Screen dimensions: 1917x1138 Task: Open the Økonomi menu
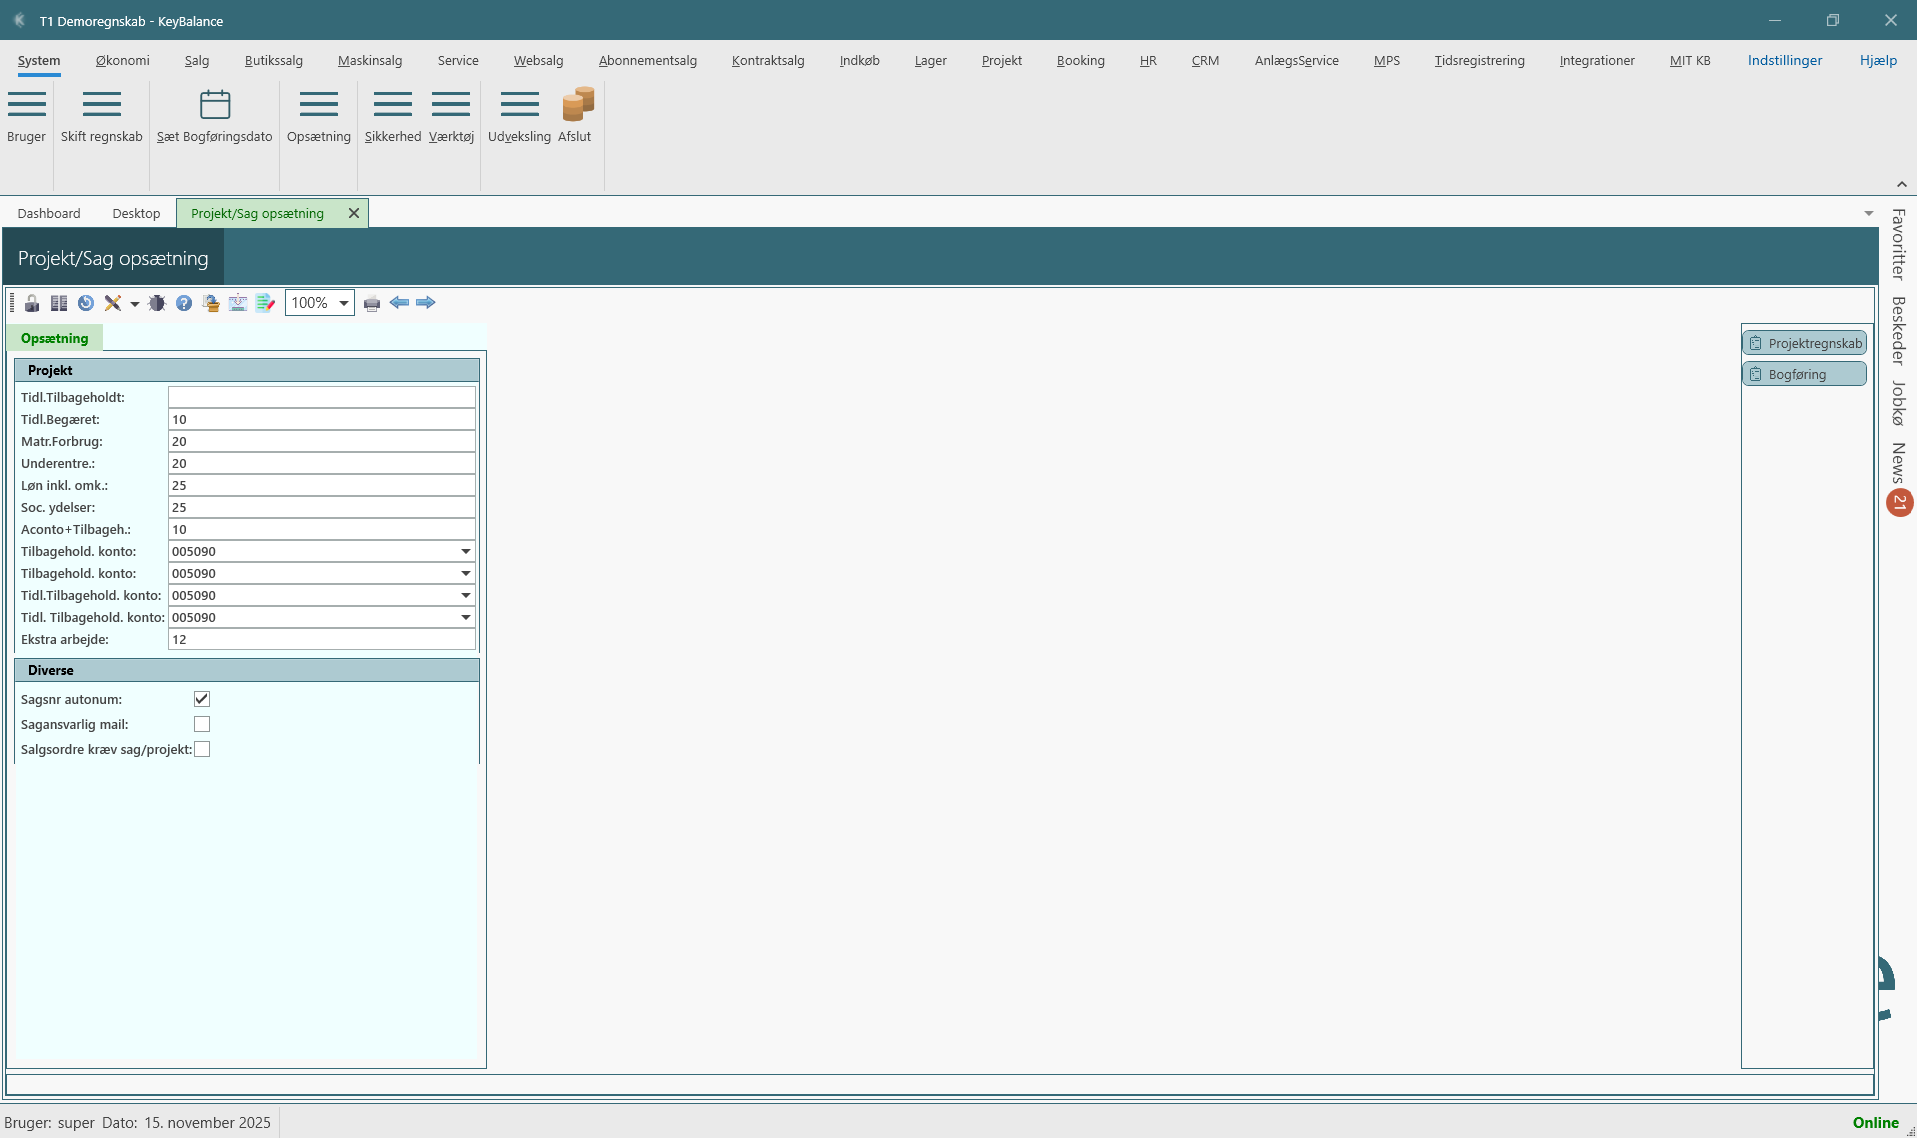(123, 60)
